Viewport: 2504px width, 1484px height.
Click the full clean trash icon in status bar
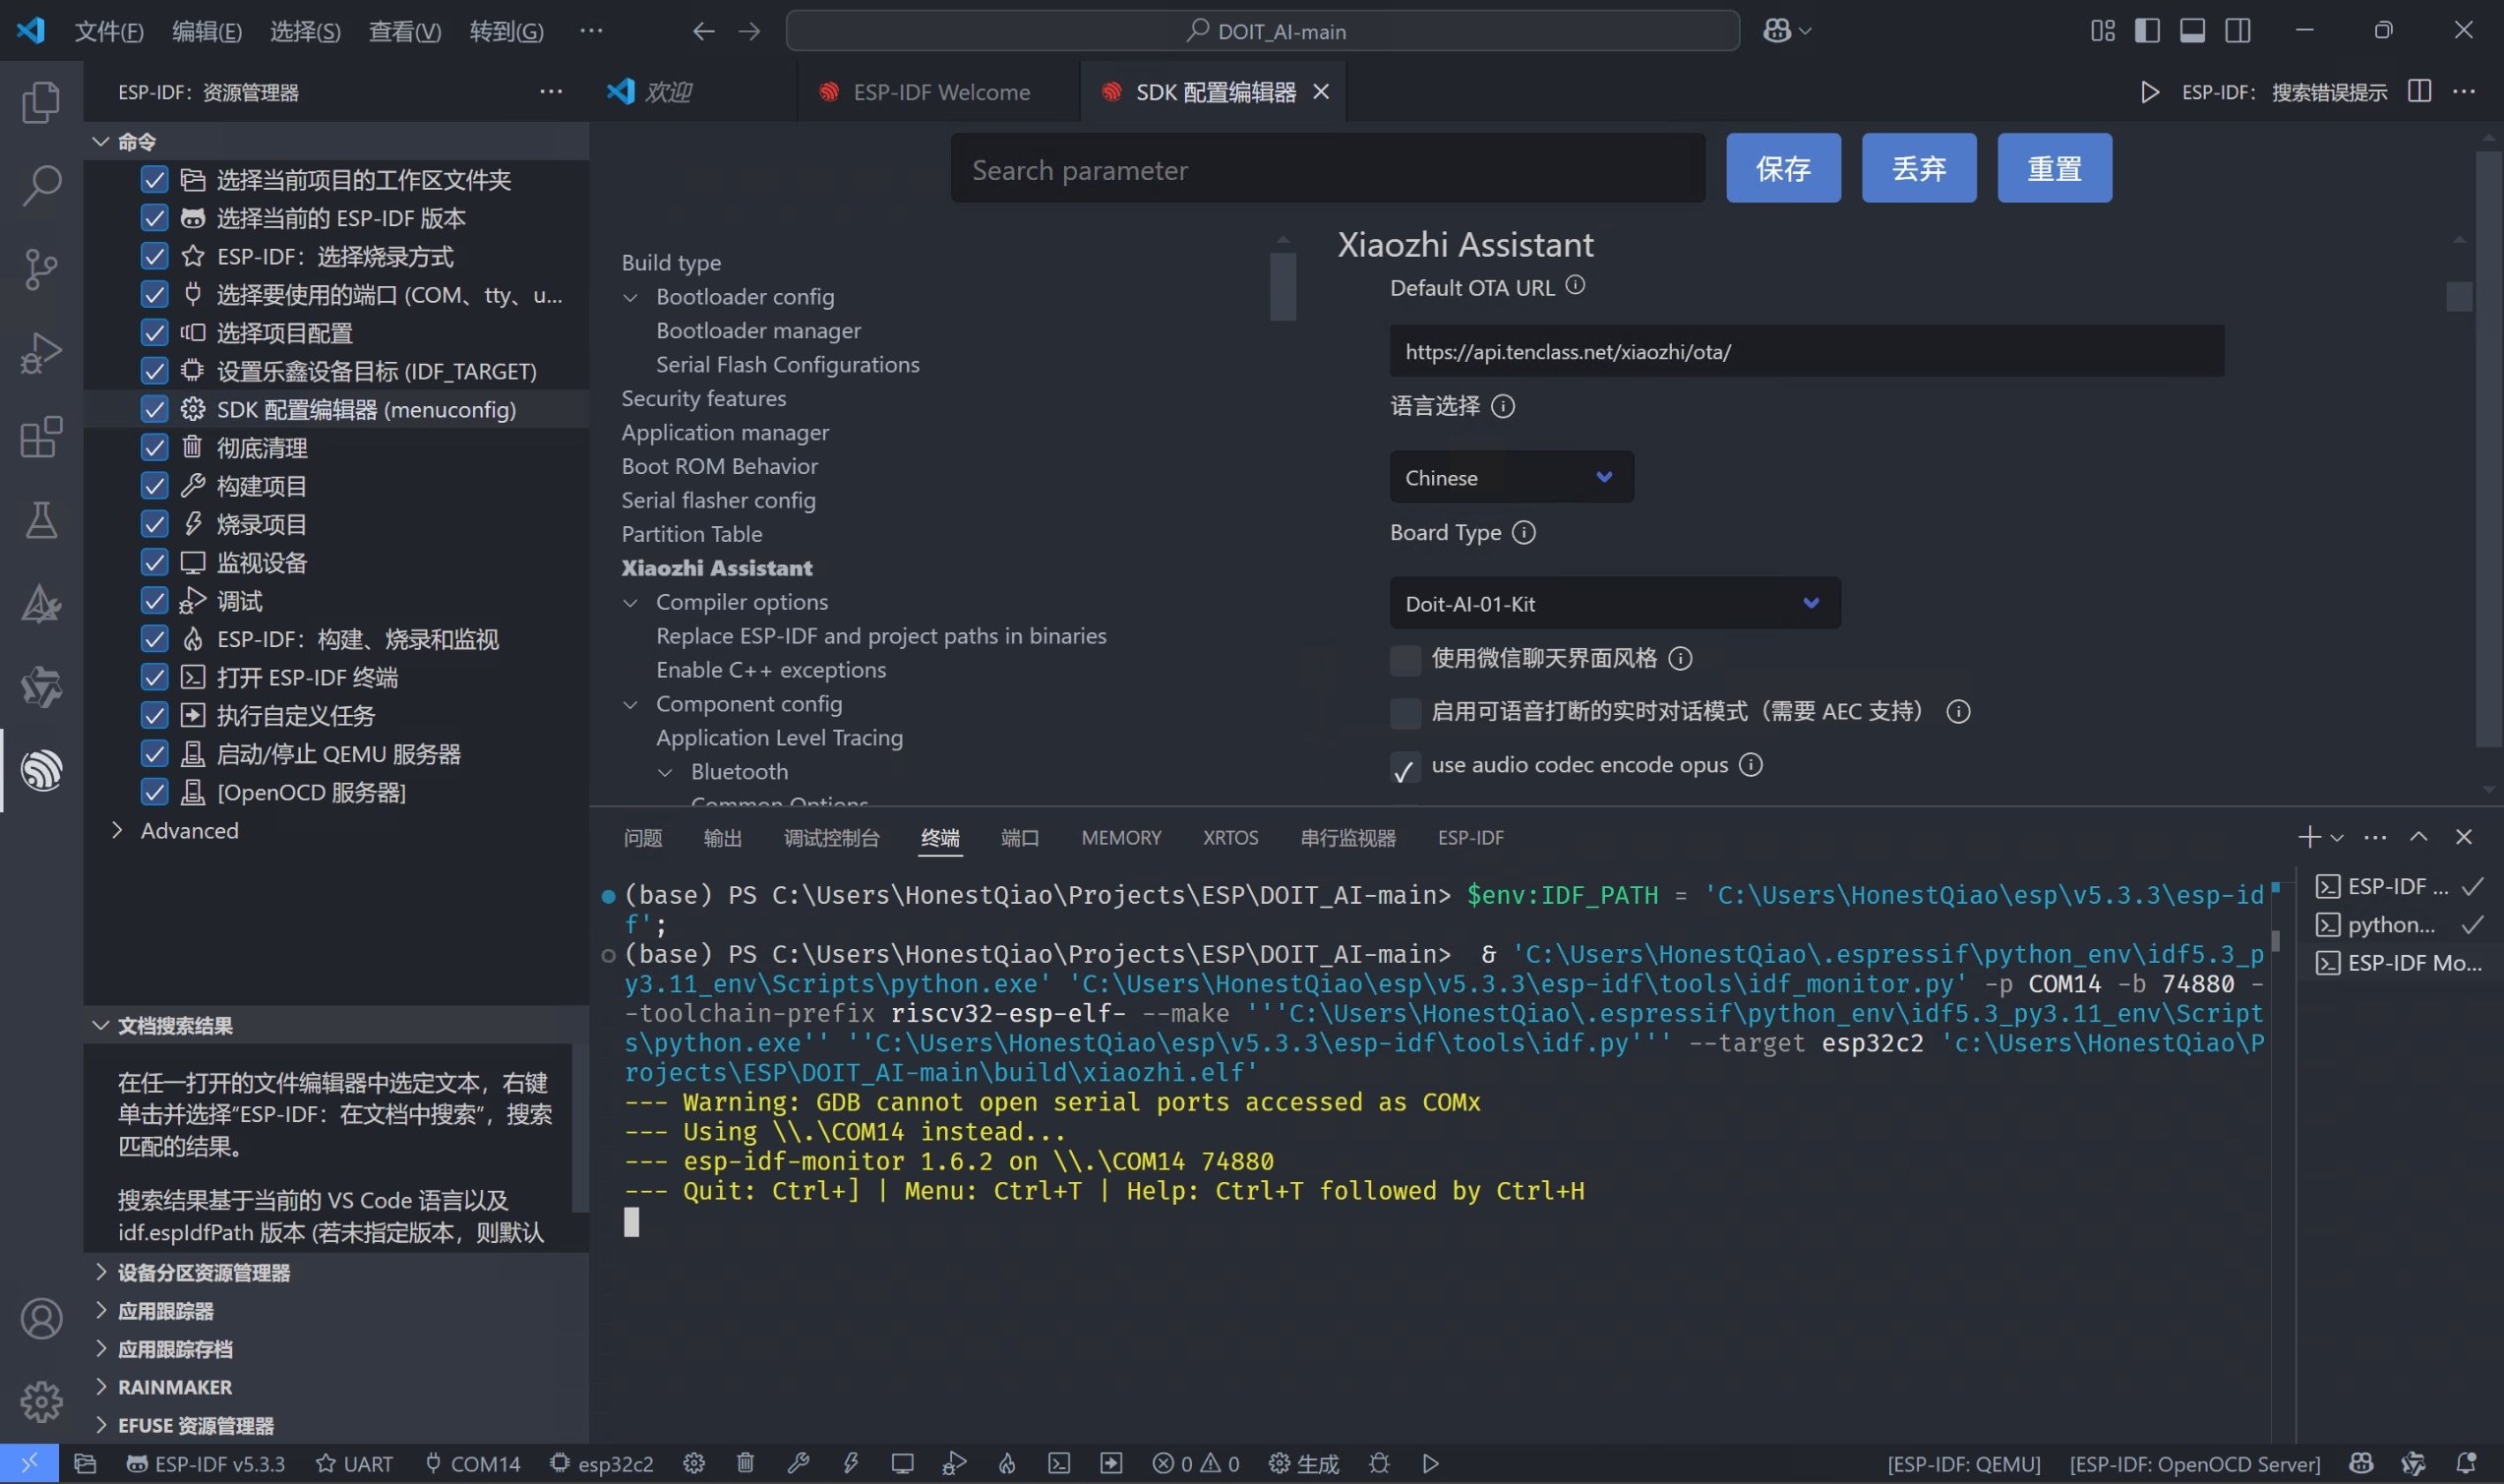pyautogui.click(x=745, y=1463)
